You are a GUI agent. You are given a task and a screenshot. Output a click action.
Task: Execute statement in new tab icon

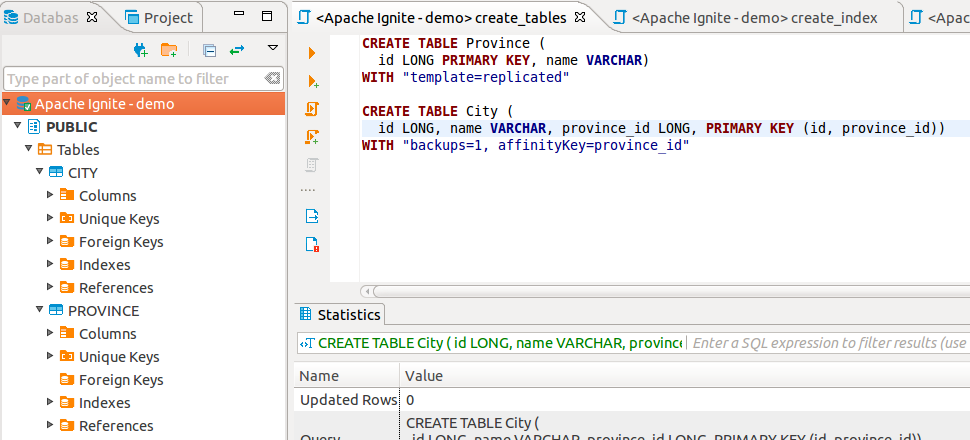click(x=313, y=81)
